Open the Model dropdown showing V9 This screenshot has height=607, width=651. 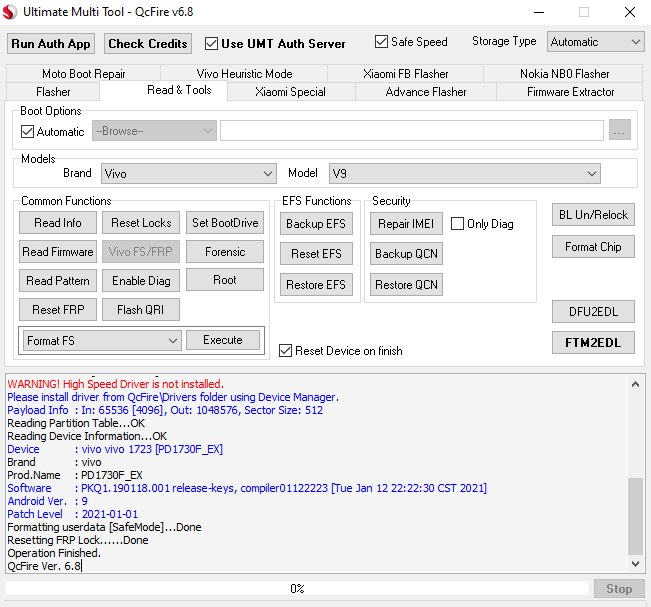tap(465, 174)
